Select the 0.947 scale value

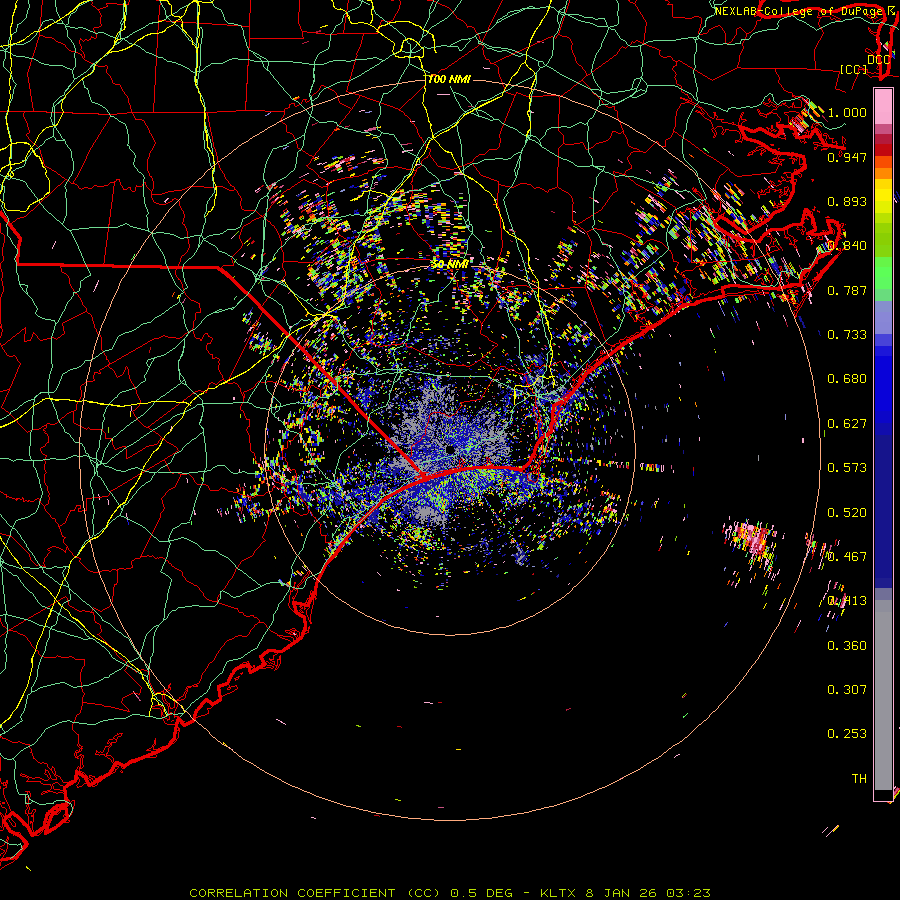pos(847,157)
